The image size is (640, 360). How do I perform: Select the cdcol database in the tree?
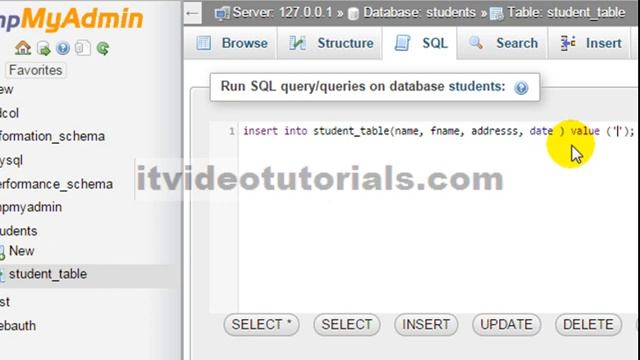point(9,113)
